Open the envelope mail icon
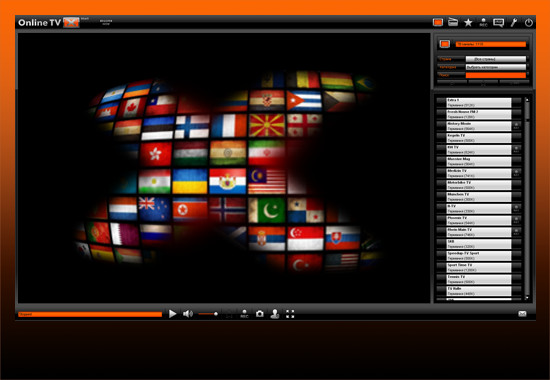 522,314
